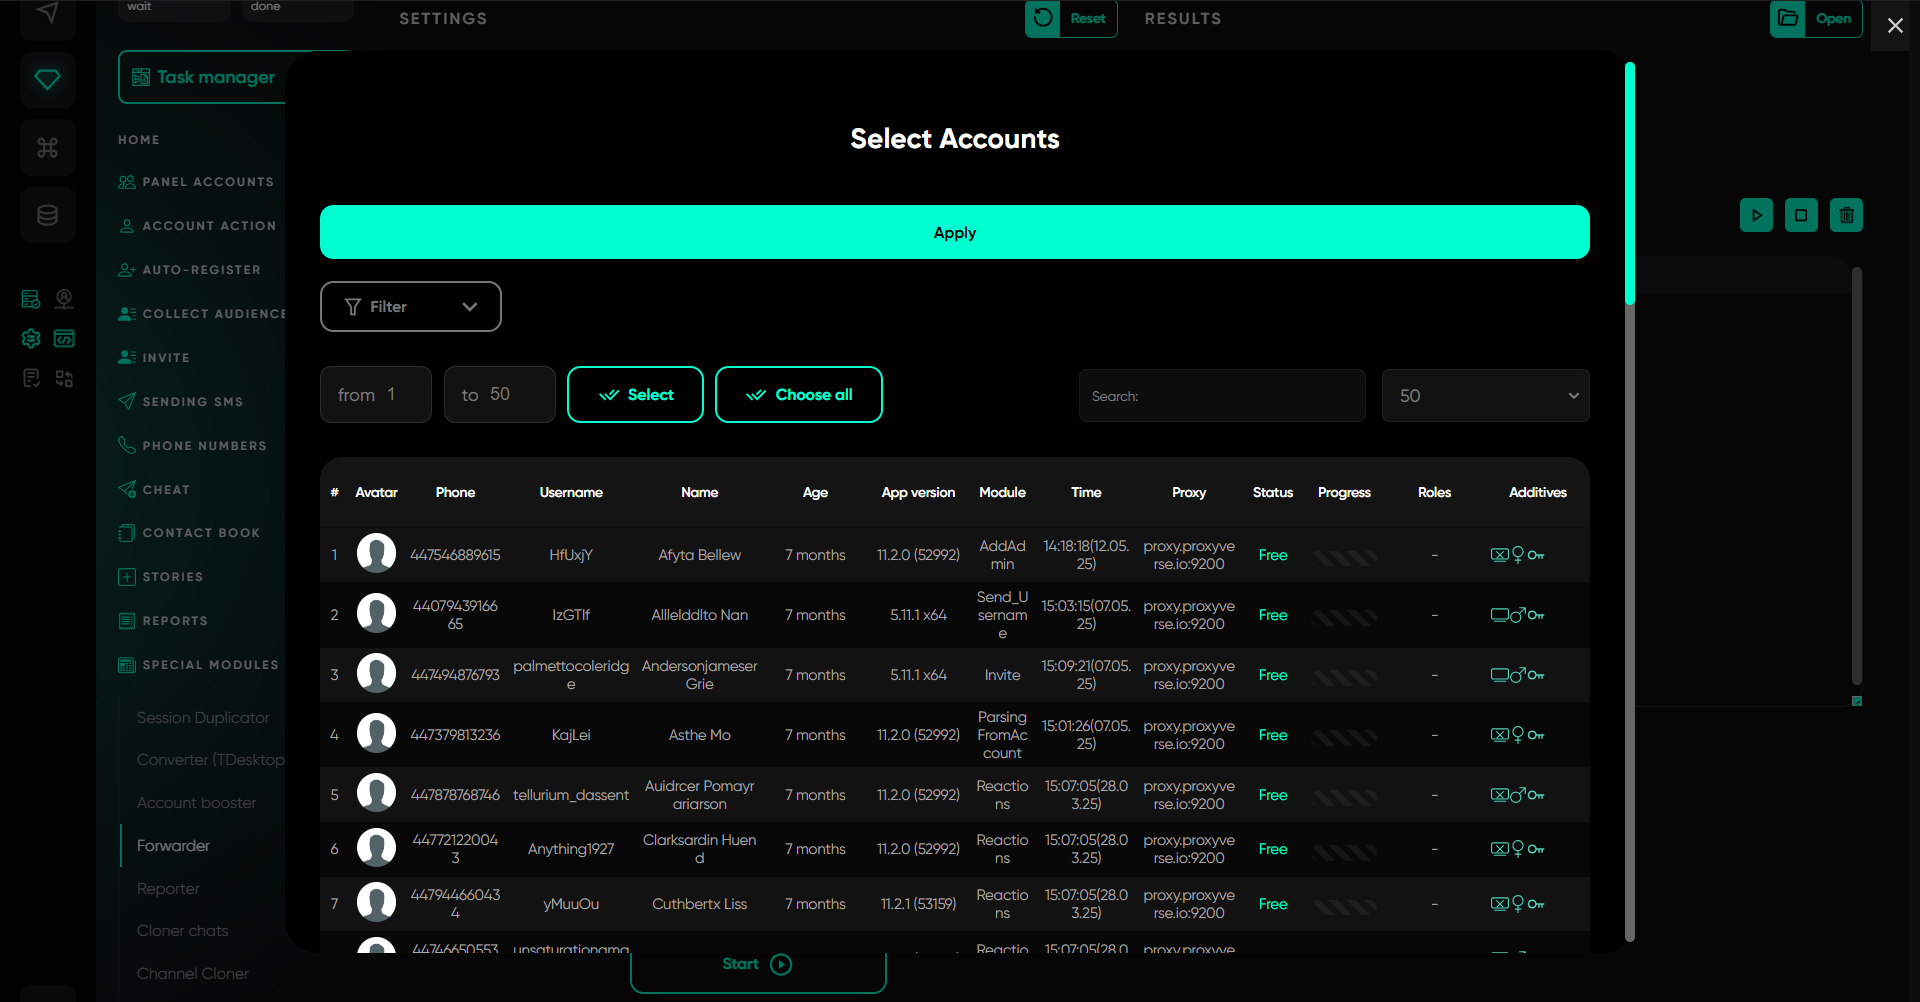Go to Phone Numbers in sidebar
Image resolution: width=1920 pixels, height=1002 pixels.
pyautogui.click(x=204, y=446)
